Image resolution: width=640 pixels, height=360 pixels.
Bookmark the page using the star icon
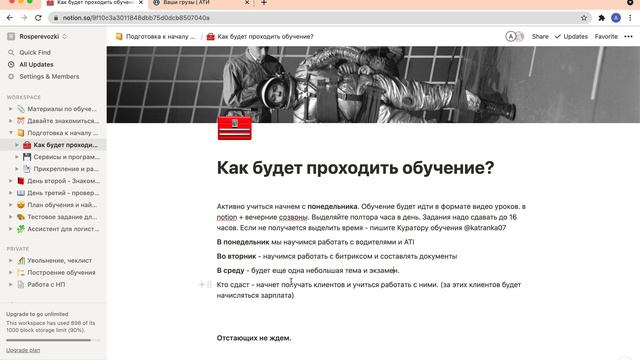[x=584, y=18]
